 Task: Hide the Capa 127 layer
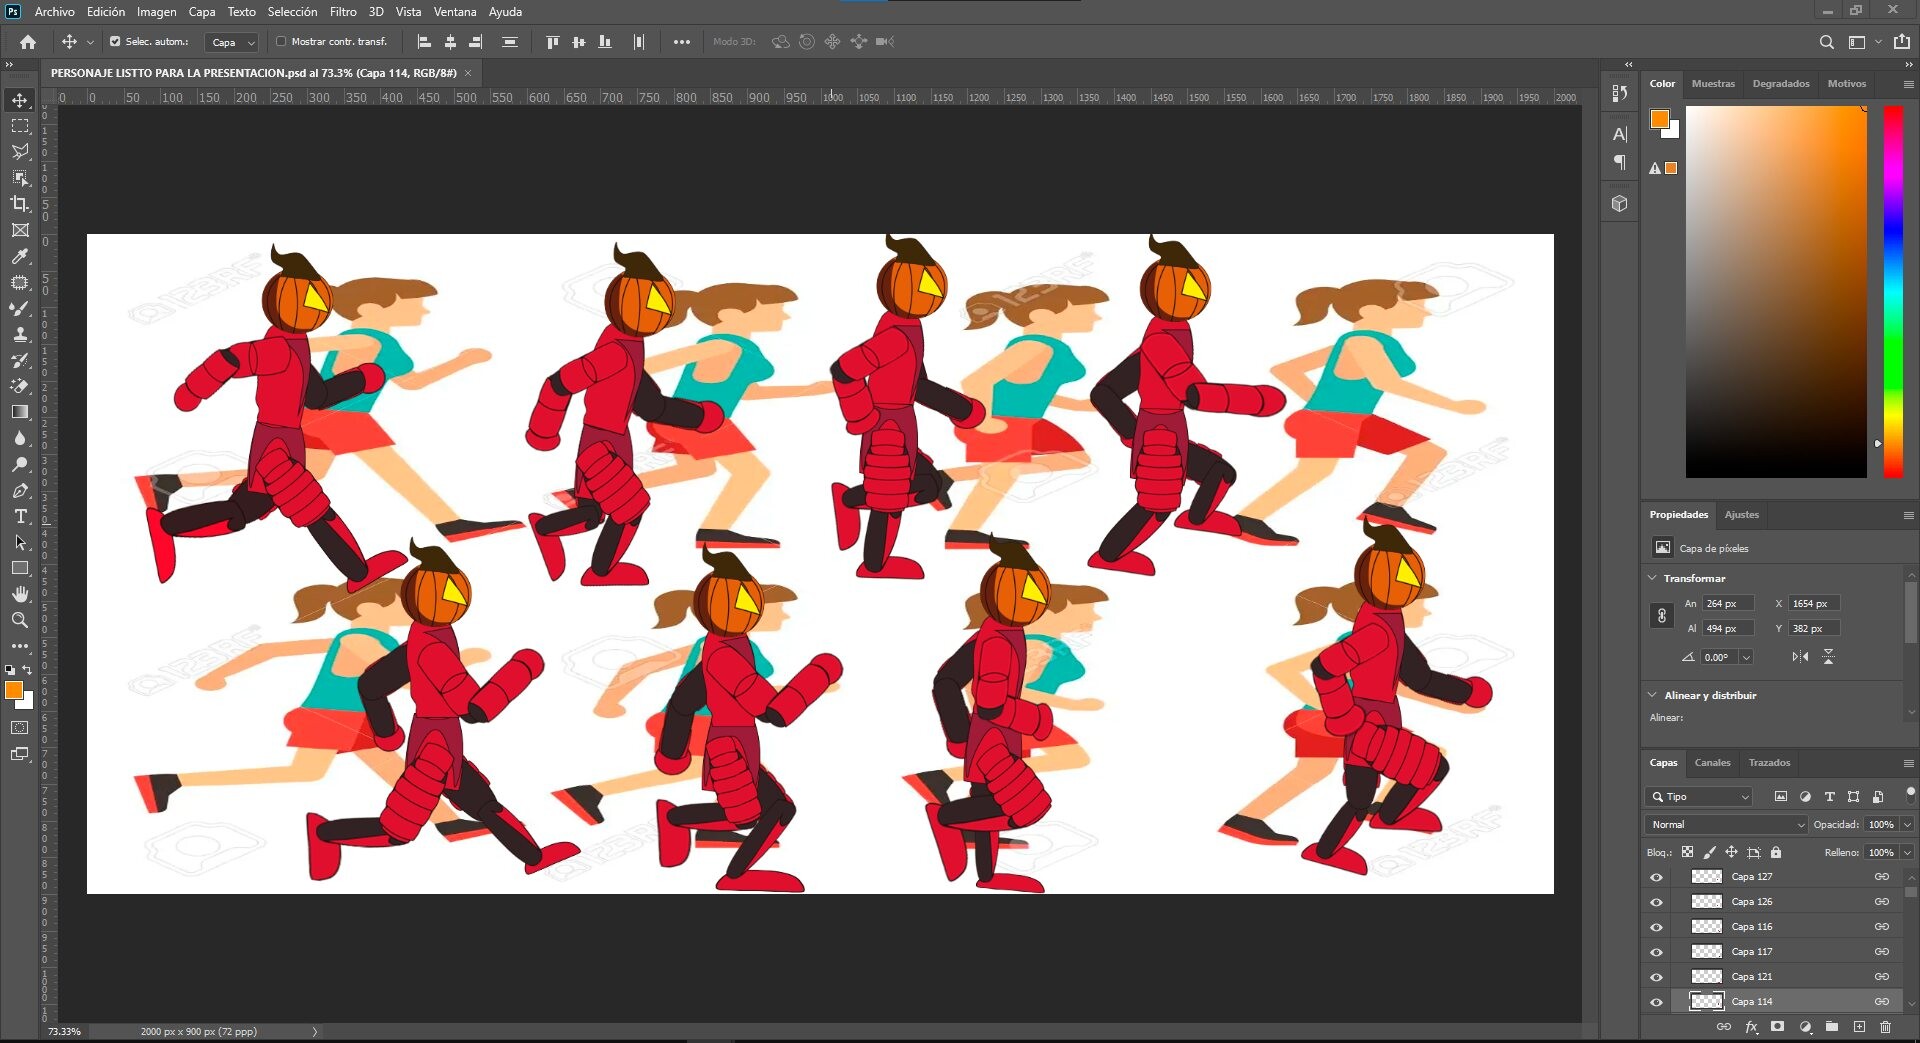coord(1656,876)
